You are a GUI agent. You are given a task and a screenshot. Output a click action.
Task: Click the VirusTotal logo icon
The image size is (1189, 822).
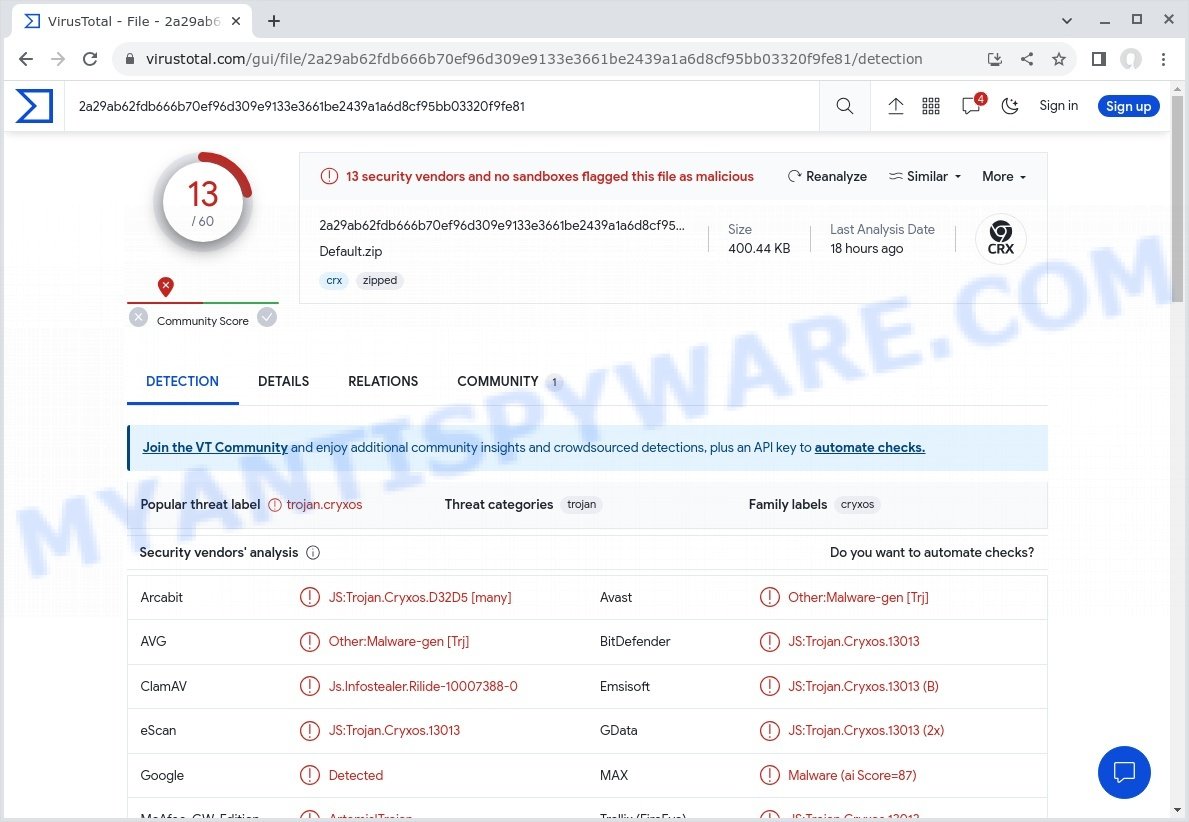[34, 106]
